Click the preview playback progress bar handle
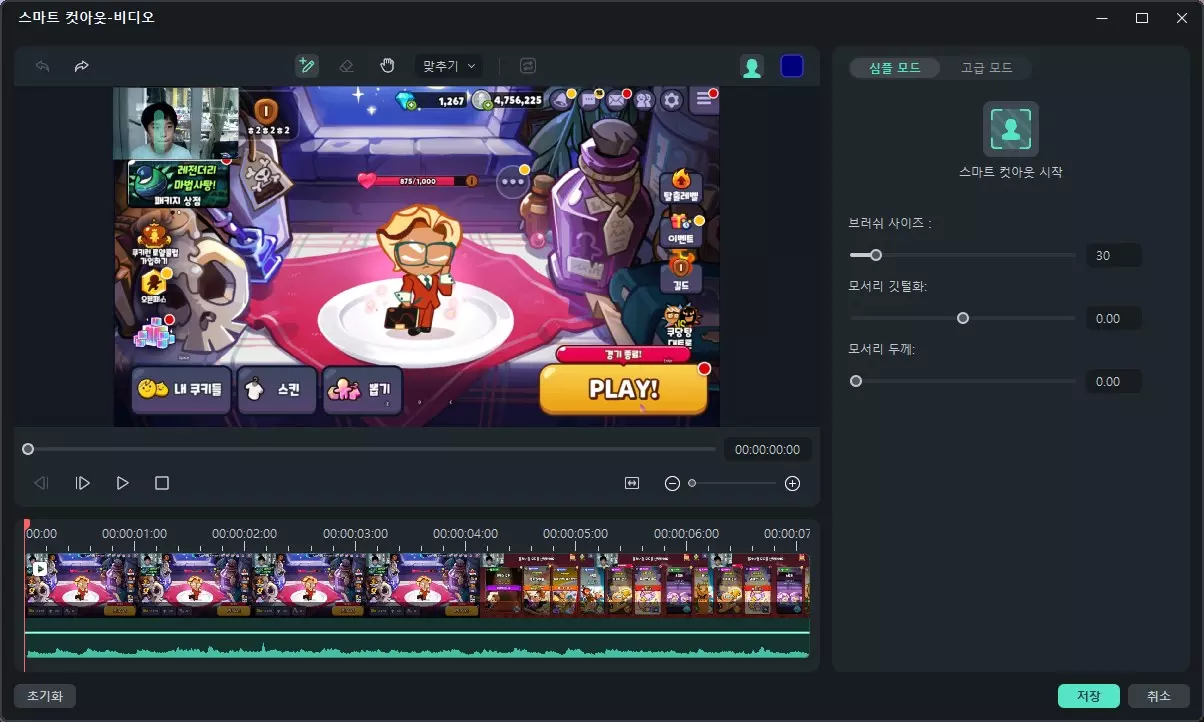The width and height of the screenshot is (1204, 722). point(28,450)
